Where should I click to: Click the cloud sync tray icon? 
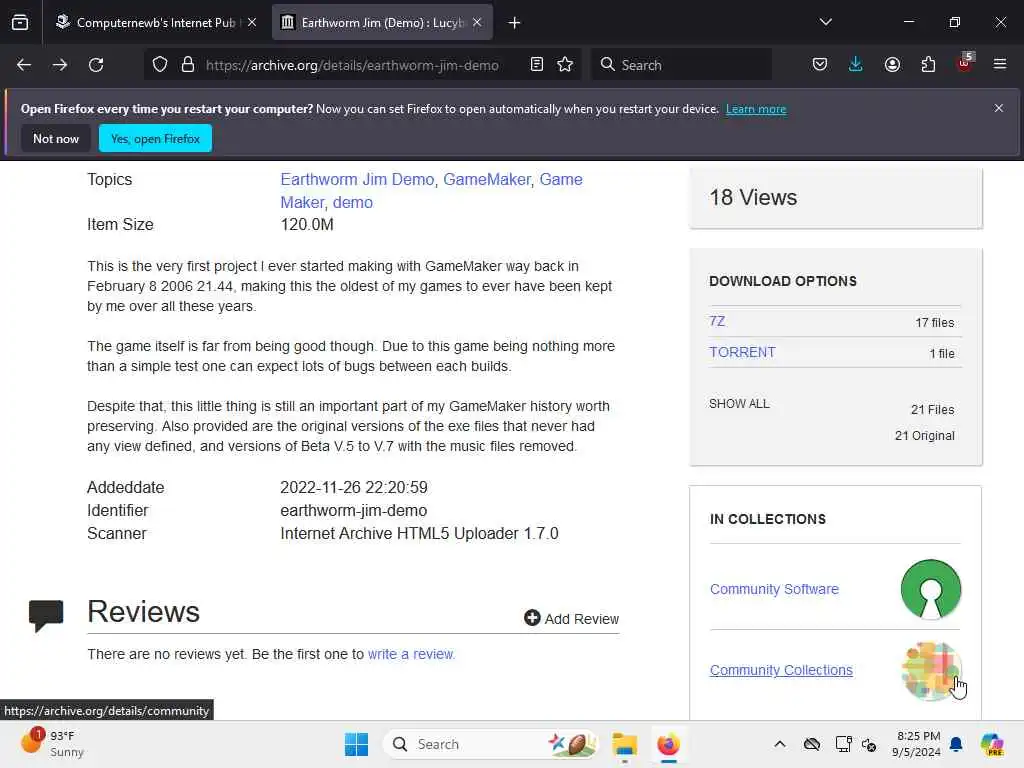(812, 744)
